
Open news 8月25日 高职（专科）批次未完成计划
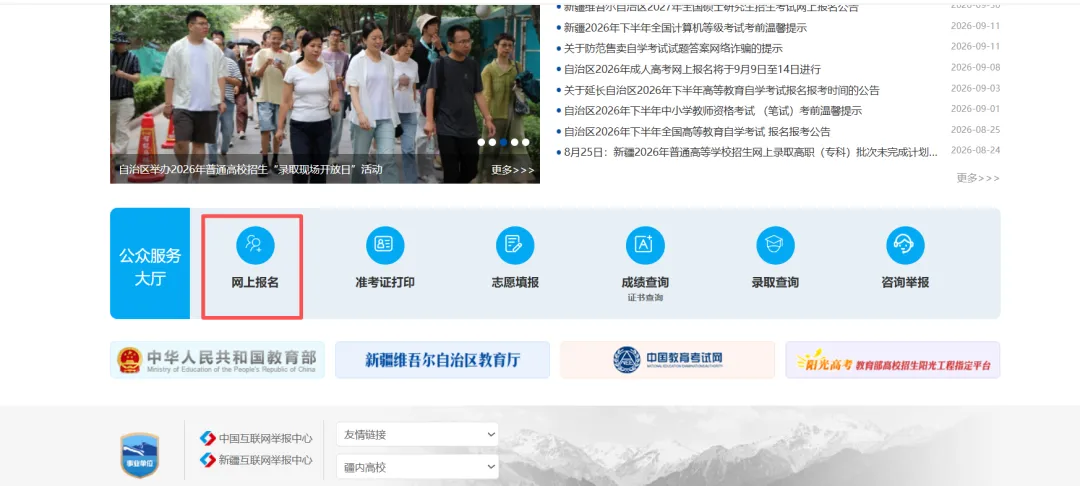pos(751,152)
